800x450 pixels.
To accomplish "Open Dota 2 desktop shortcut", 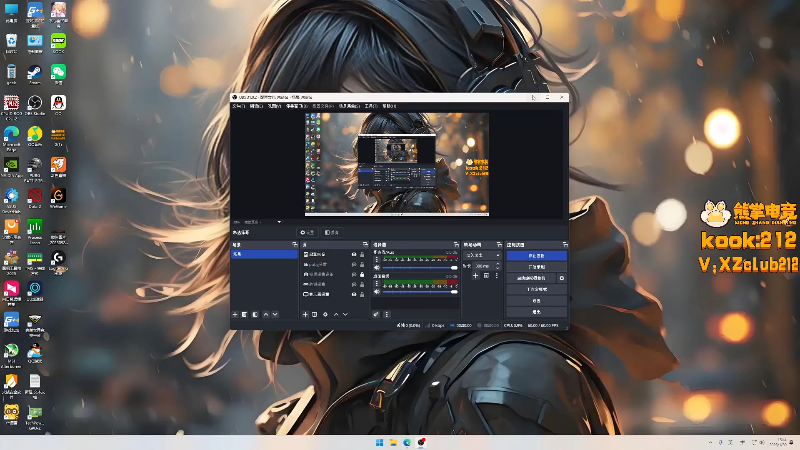I will 35,198.
